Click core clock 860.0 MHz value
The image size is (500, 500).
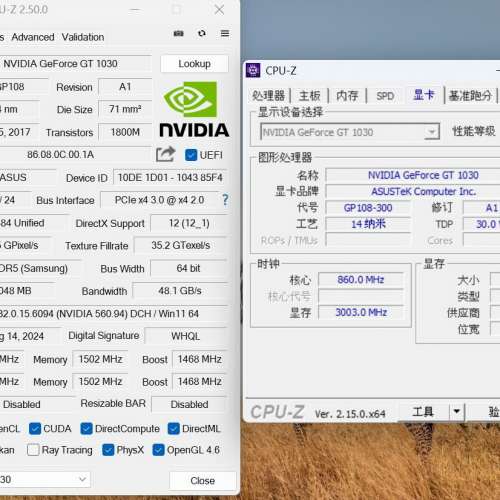coord(361,279)
